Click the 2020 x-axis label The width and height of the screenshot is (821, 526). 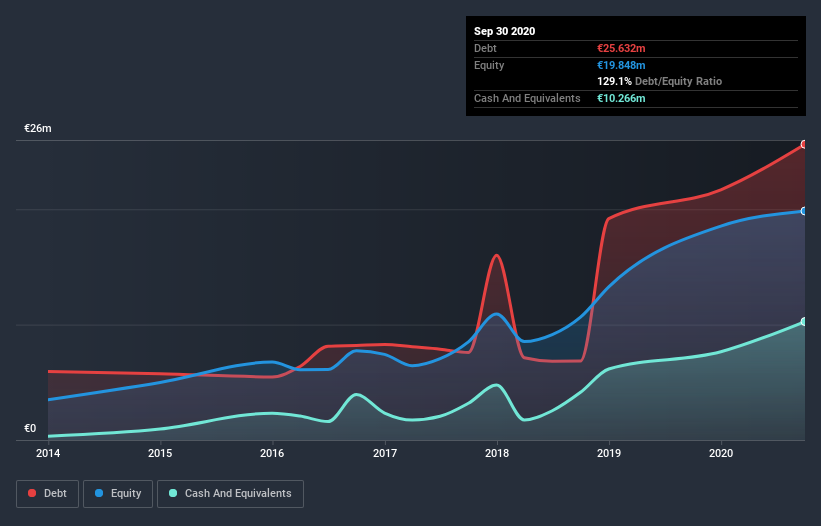721,453
